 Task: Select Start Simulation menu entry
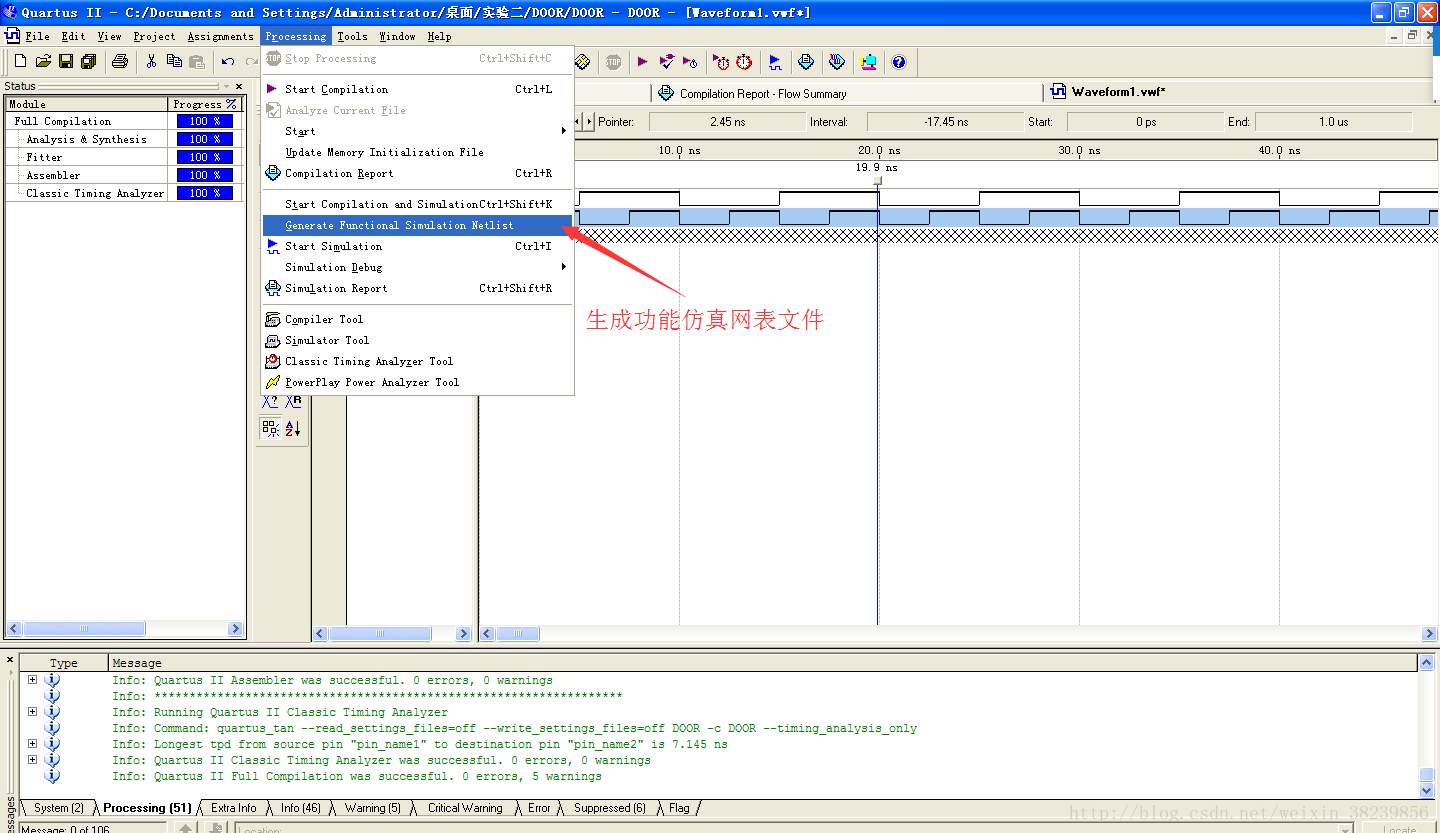click(x=418, y=246)
